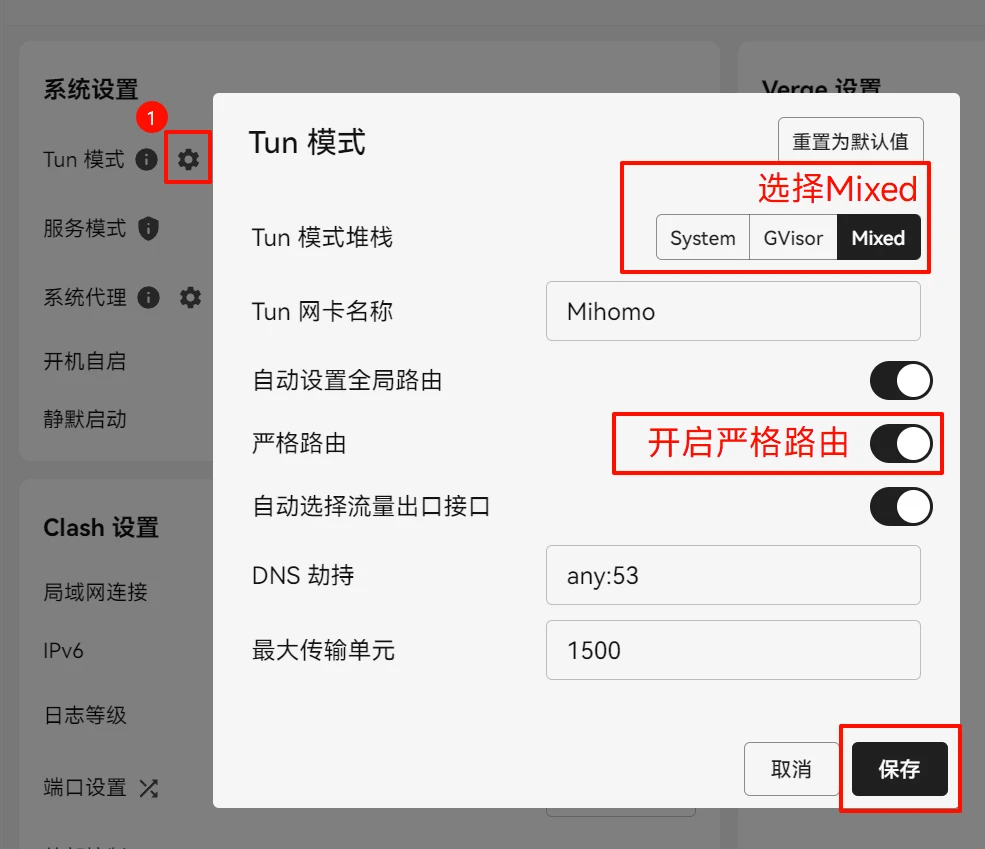Toggle 自动设置全局路由 switch
Viewport: 985px width, 849px height.
coord(900,381)
